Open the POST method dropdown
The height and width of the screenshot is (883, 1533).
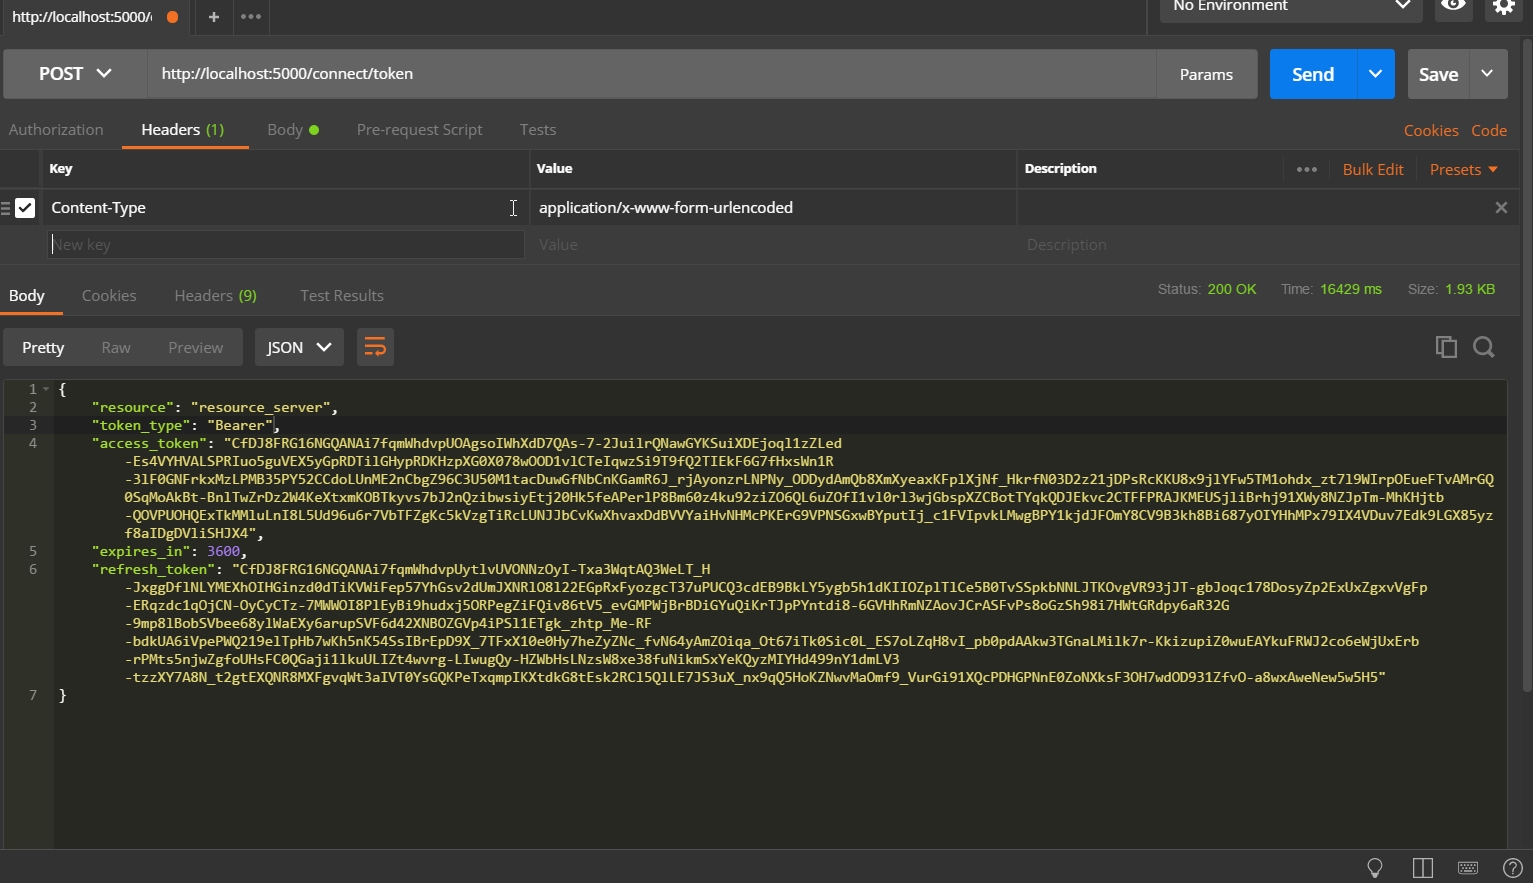(x=75, y=74)
